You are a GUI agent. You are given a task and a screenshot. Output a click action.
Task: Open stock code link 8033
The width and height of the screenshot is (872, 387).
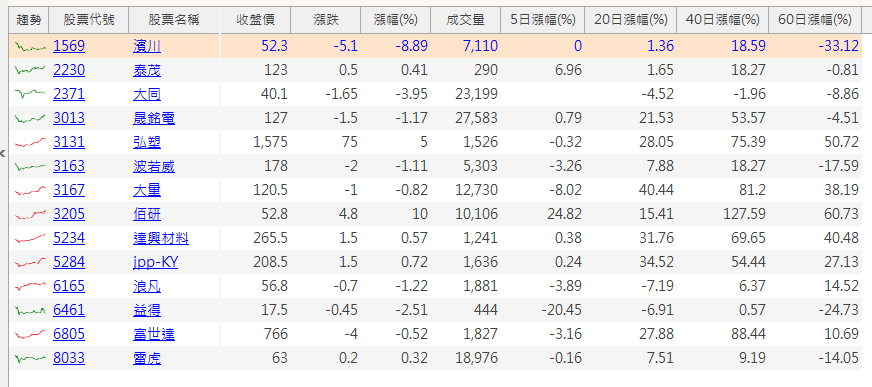click(69, 358)
